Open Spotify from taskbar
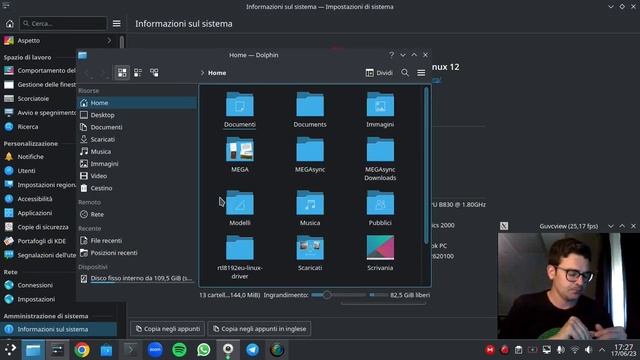The image size is (640, 360). click(180, 350)
